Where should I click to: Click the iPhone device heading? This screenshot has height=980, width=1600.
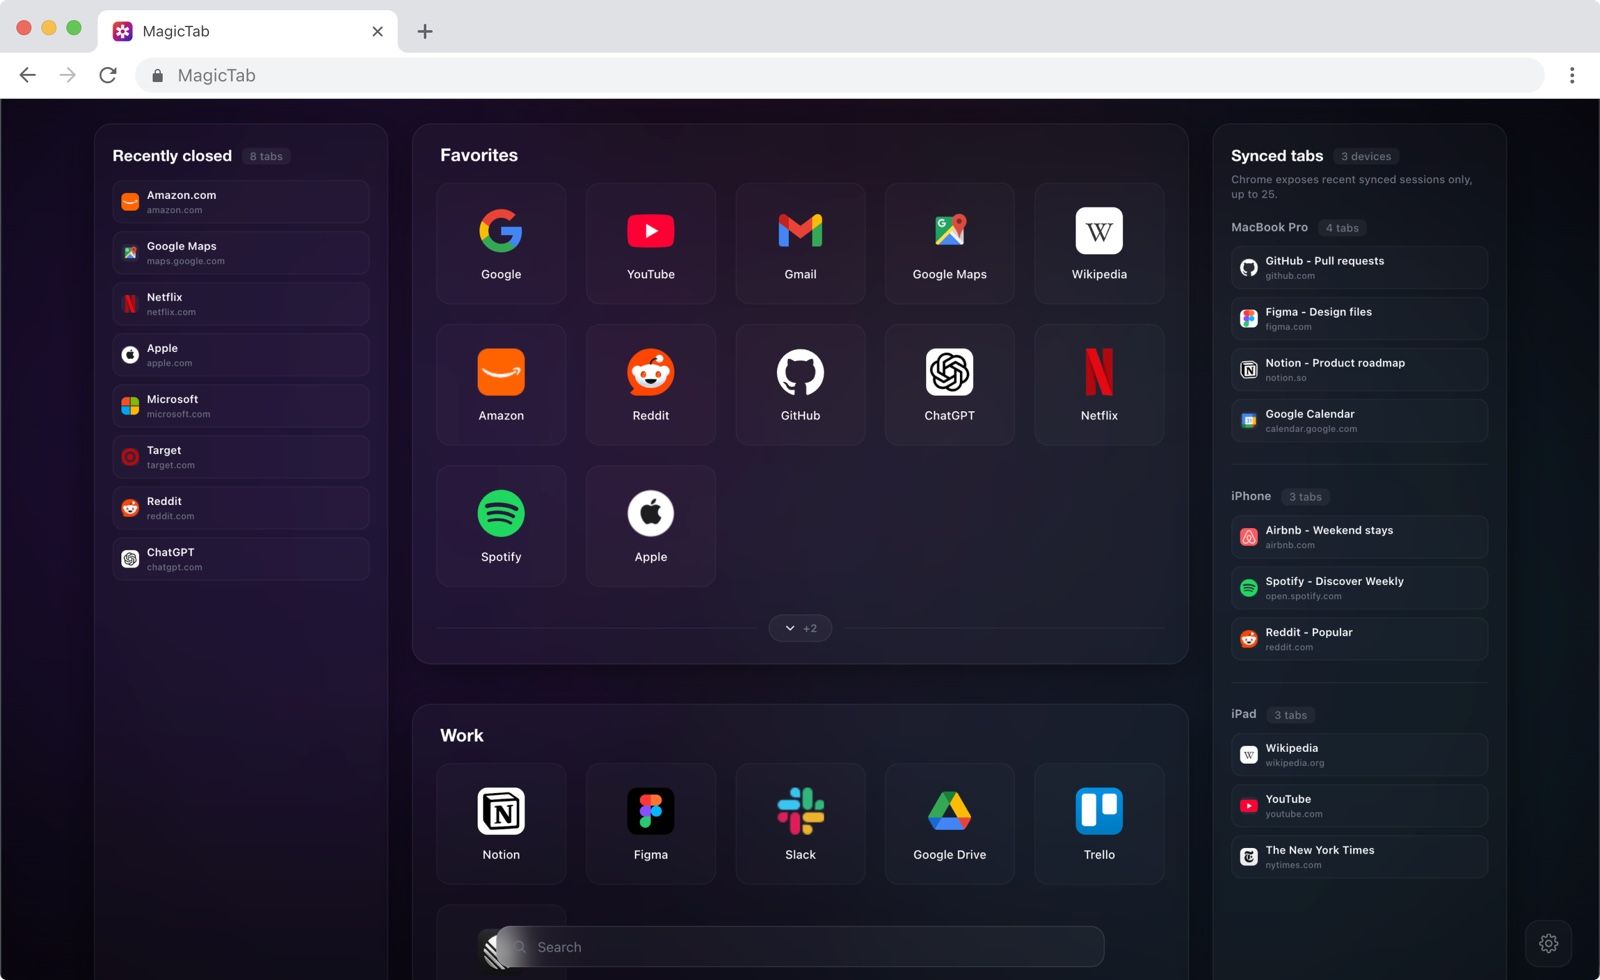click(1251, 496)
